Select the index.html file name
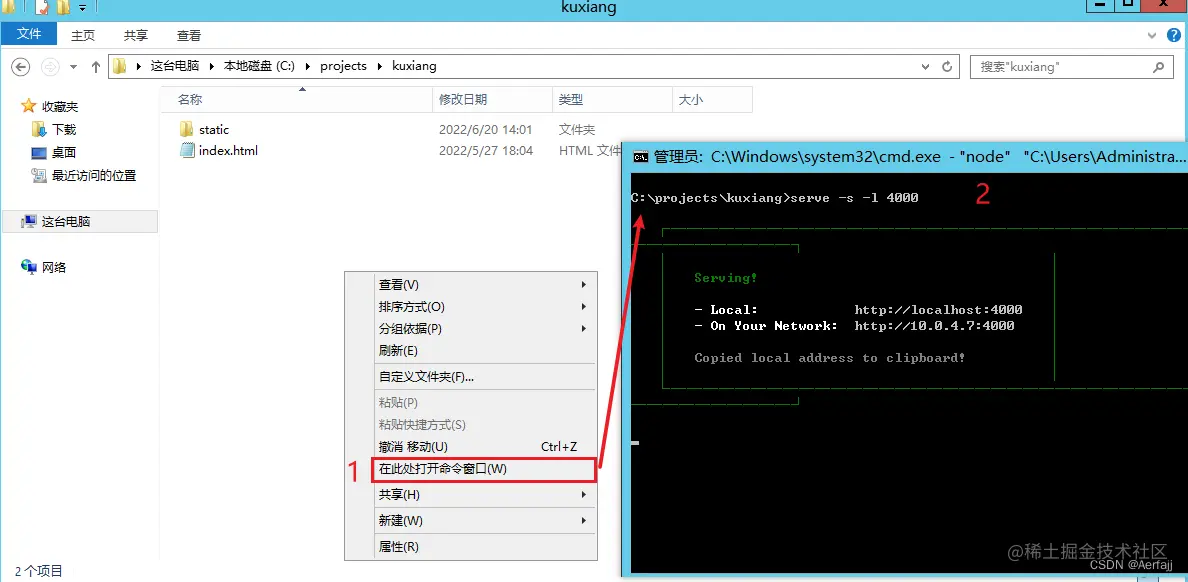 click(x=228, y=151)
